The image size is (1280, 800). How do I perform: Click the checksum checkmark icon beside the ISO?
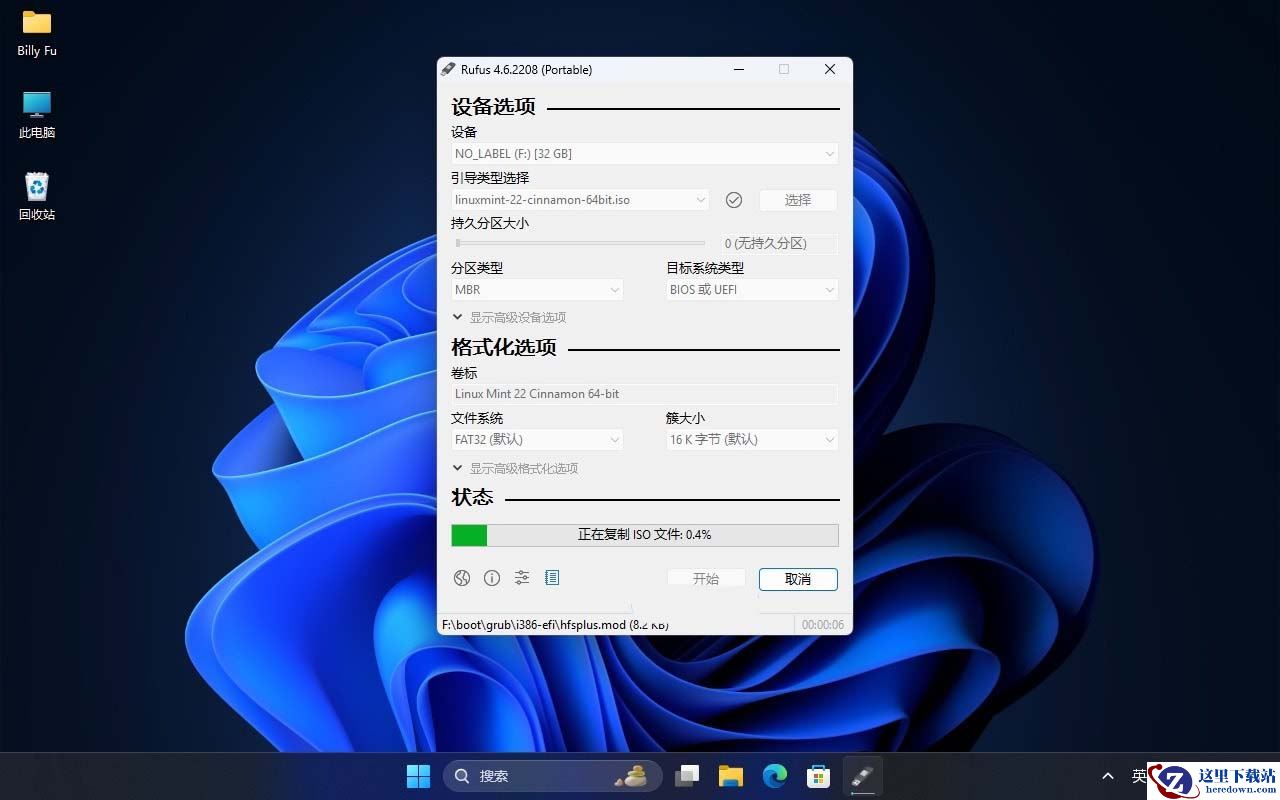click(x=734, y=200)
